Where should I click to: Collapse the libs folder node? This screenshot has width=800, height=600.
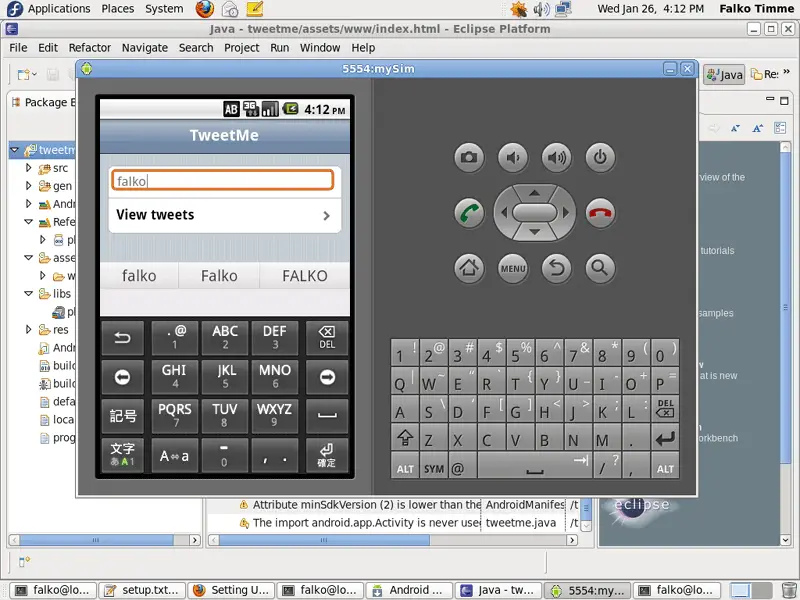point(29,293)
